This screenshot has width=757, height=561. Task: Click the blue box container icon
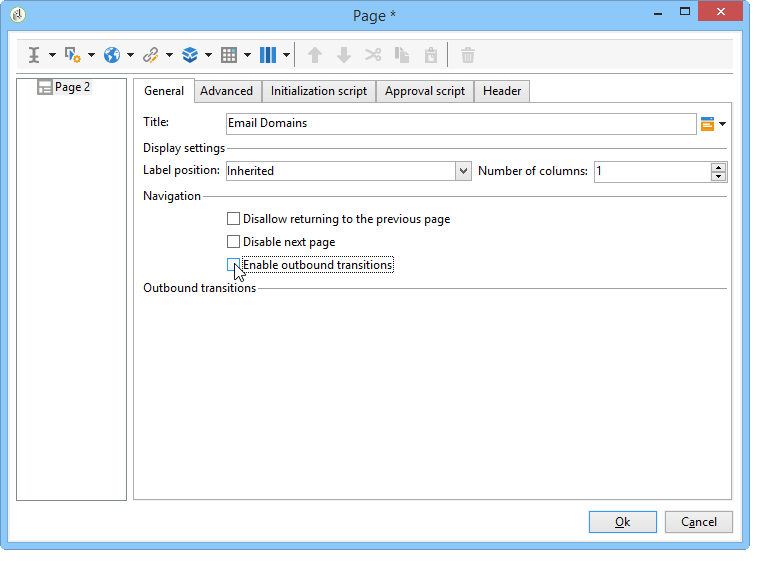pos(190,55)
